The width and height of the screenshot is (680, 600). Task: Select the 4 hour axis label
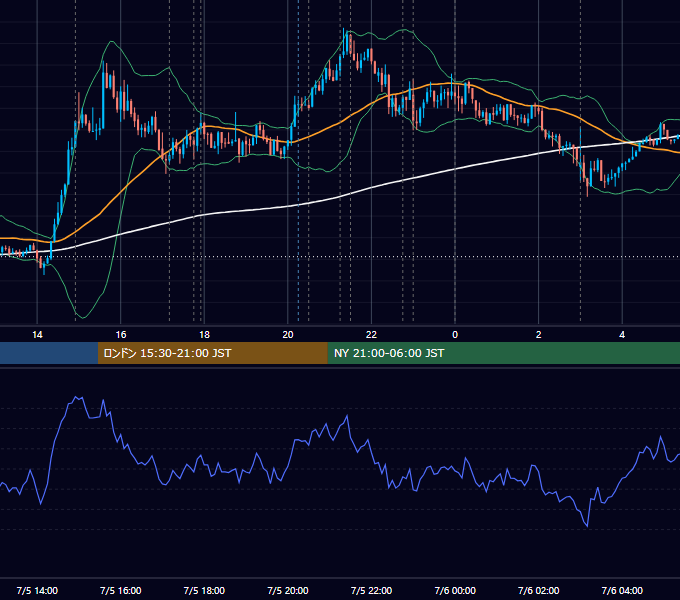coord(622,335)
